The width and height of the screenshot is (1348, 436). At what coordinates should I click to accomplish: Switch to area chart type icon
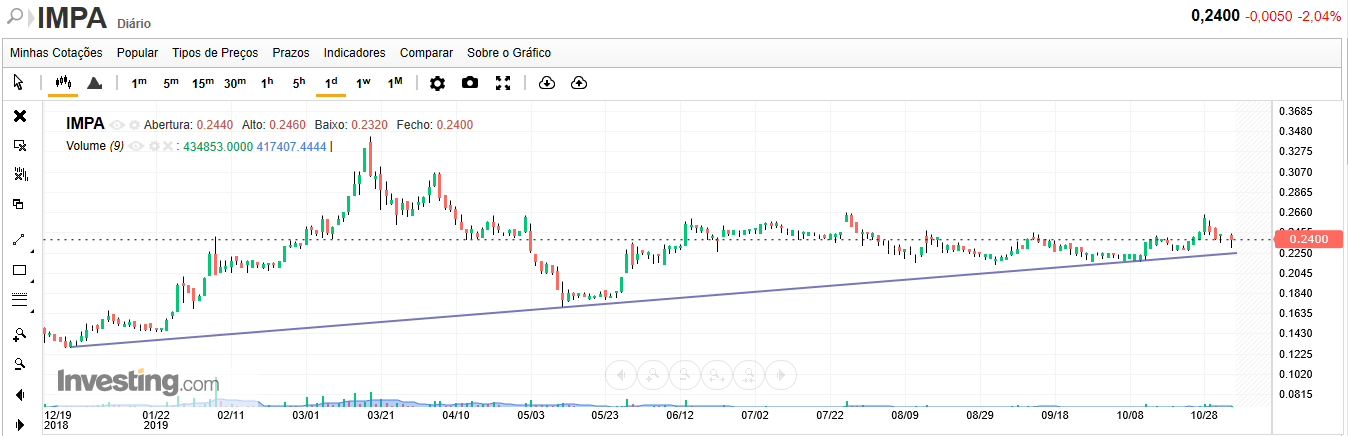pyautogui.click(x=94, y=83)
